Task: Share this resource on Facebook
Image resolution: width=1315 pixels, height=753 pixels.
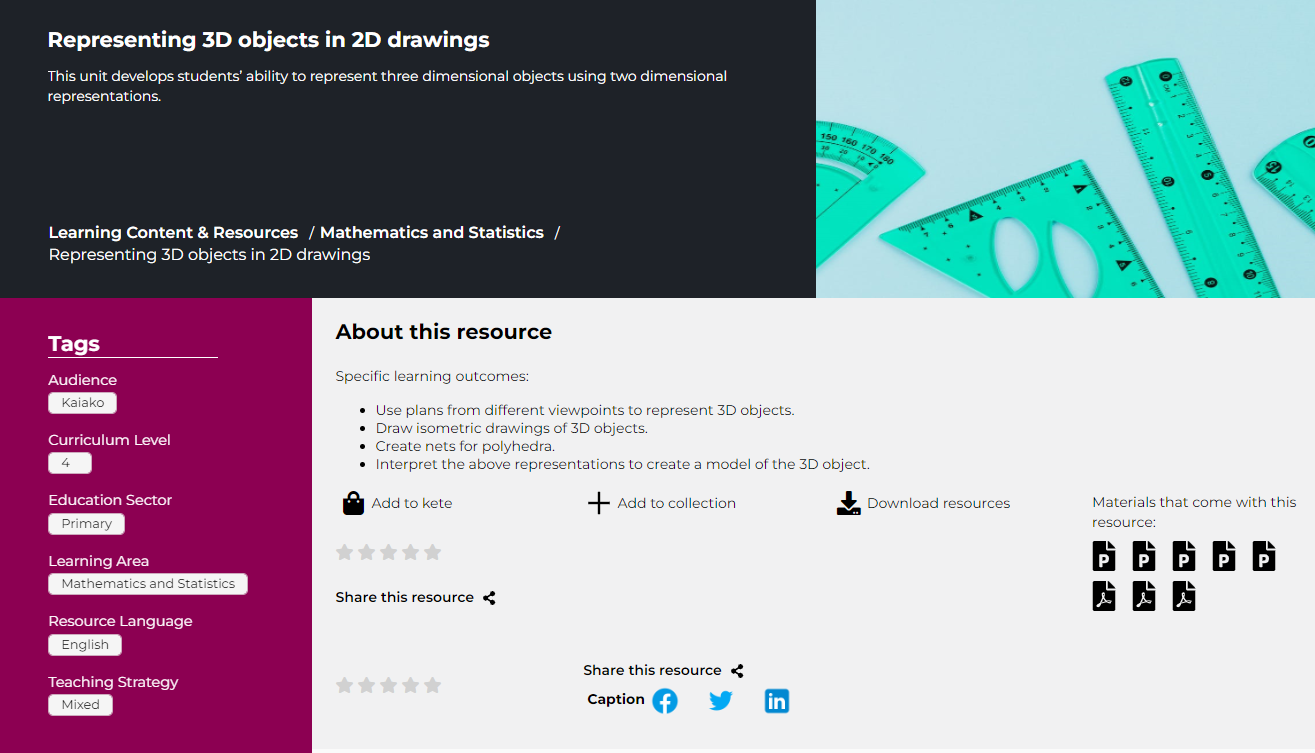Action: coord(665,701)
